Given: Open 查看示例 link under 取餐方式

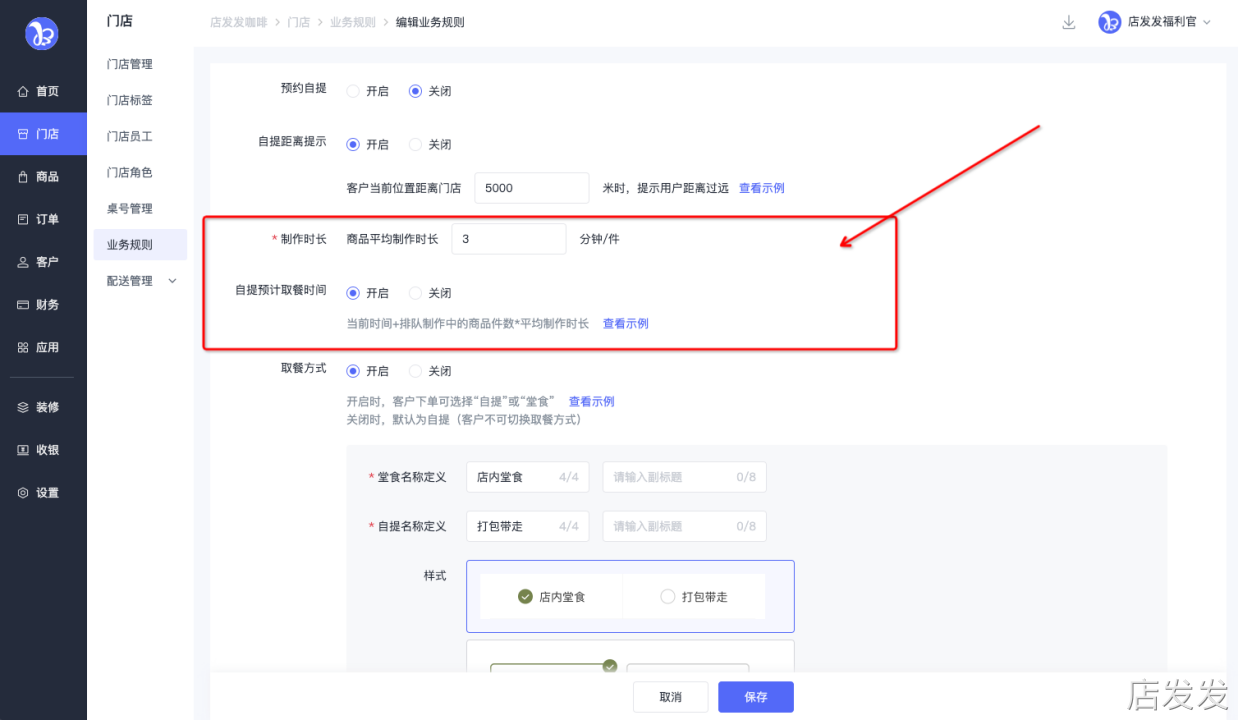Looking at the screenshot, I should (591, 402).
